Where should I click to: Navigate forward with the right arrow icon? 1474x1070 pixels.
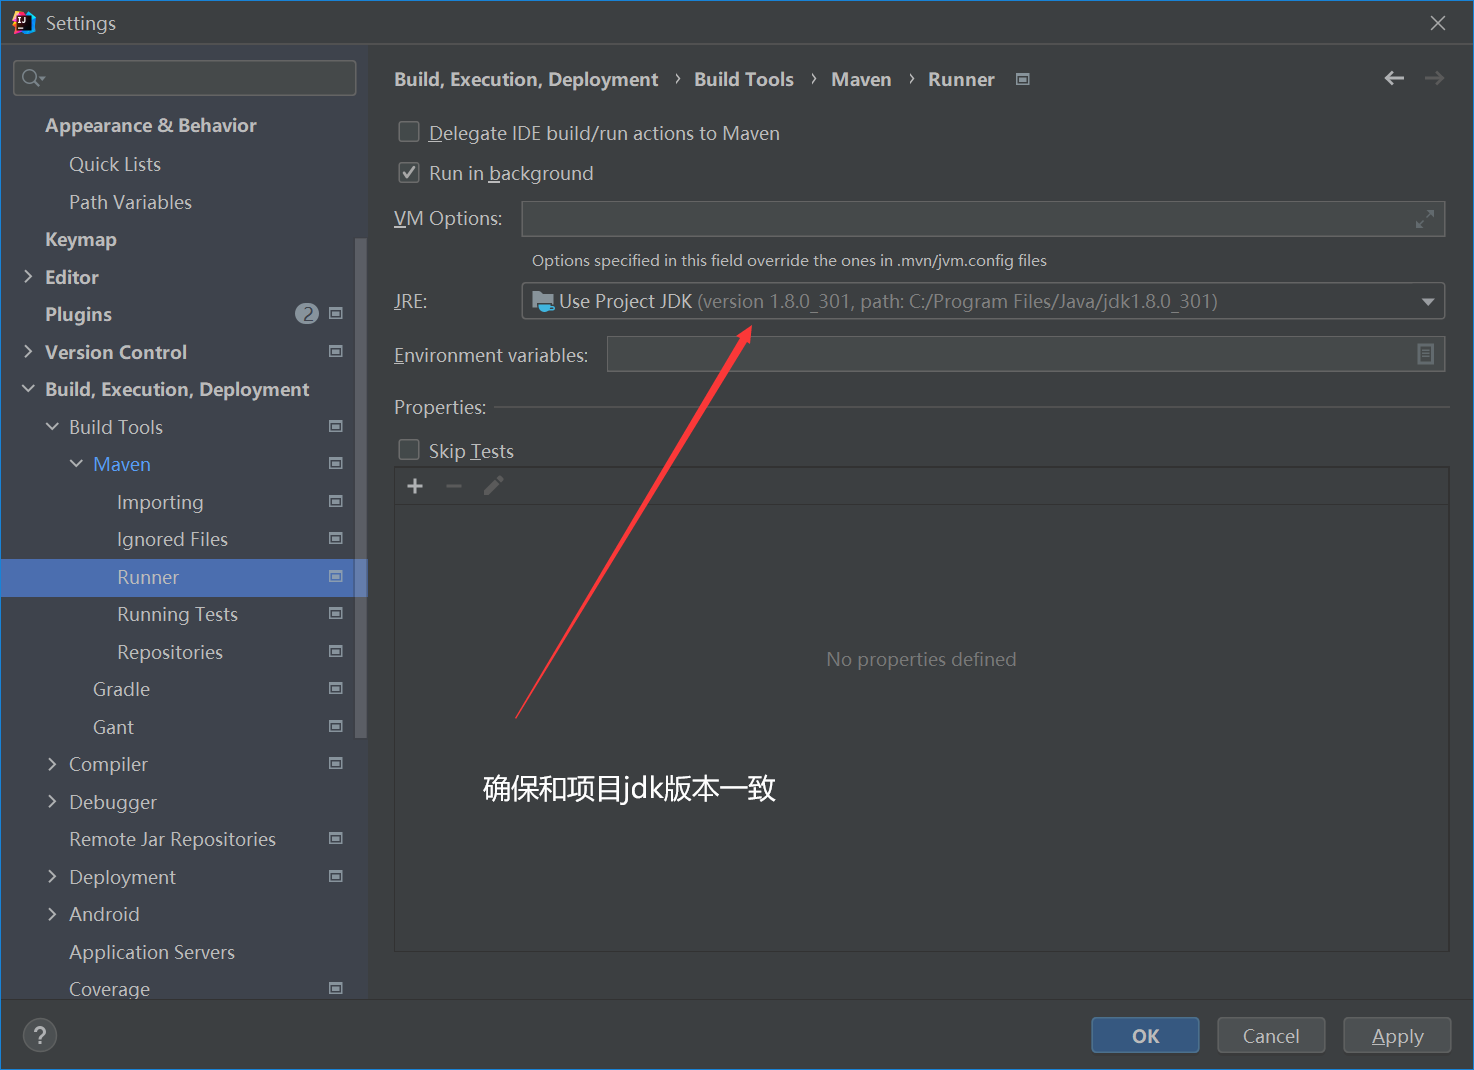coord(1434,78)
